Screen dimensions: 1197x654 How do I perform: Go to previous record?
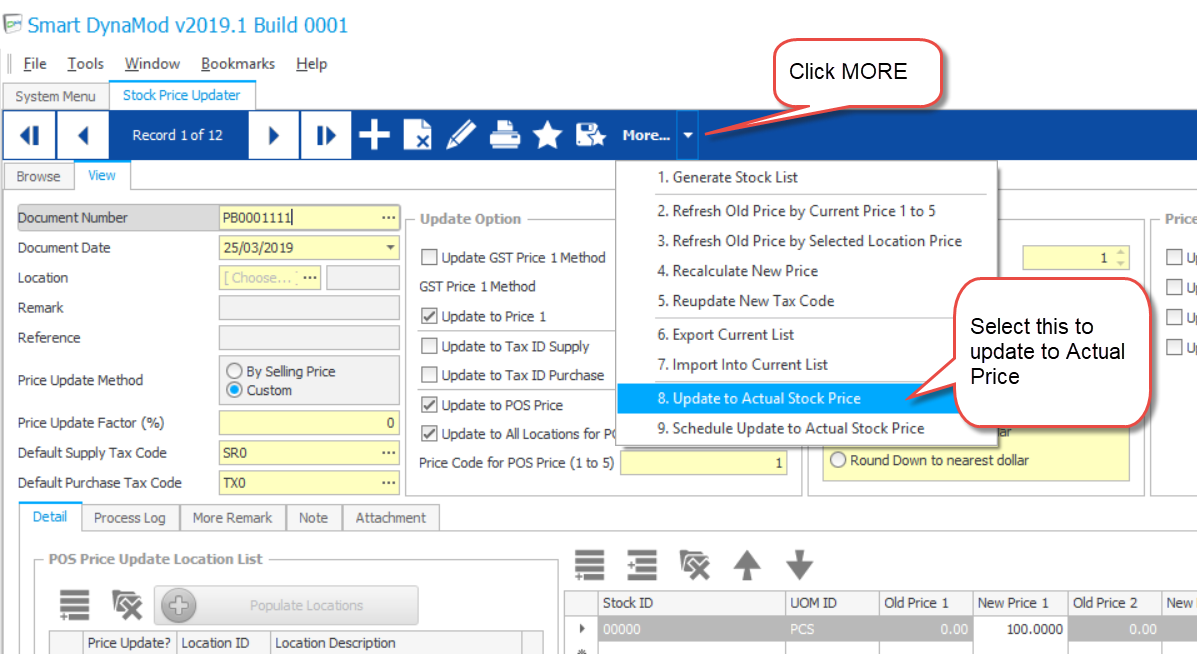pyautogui.click(x=82, y=135)
